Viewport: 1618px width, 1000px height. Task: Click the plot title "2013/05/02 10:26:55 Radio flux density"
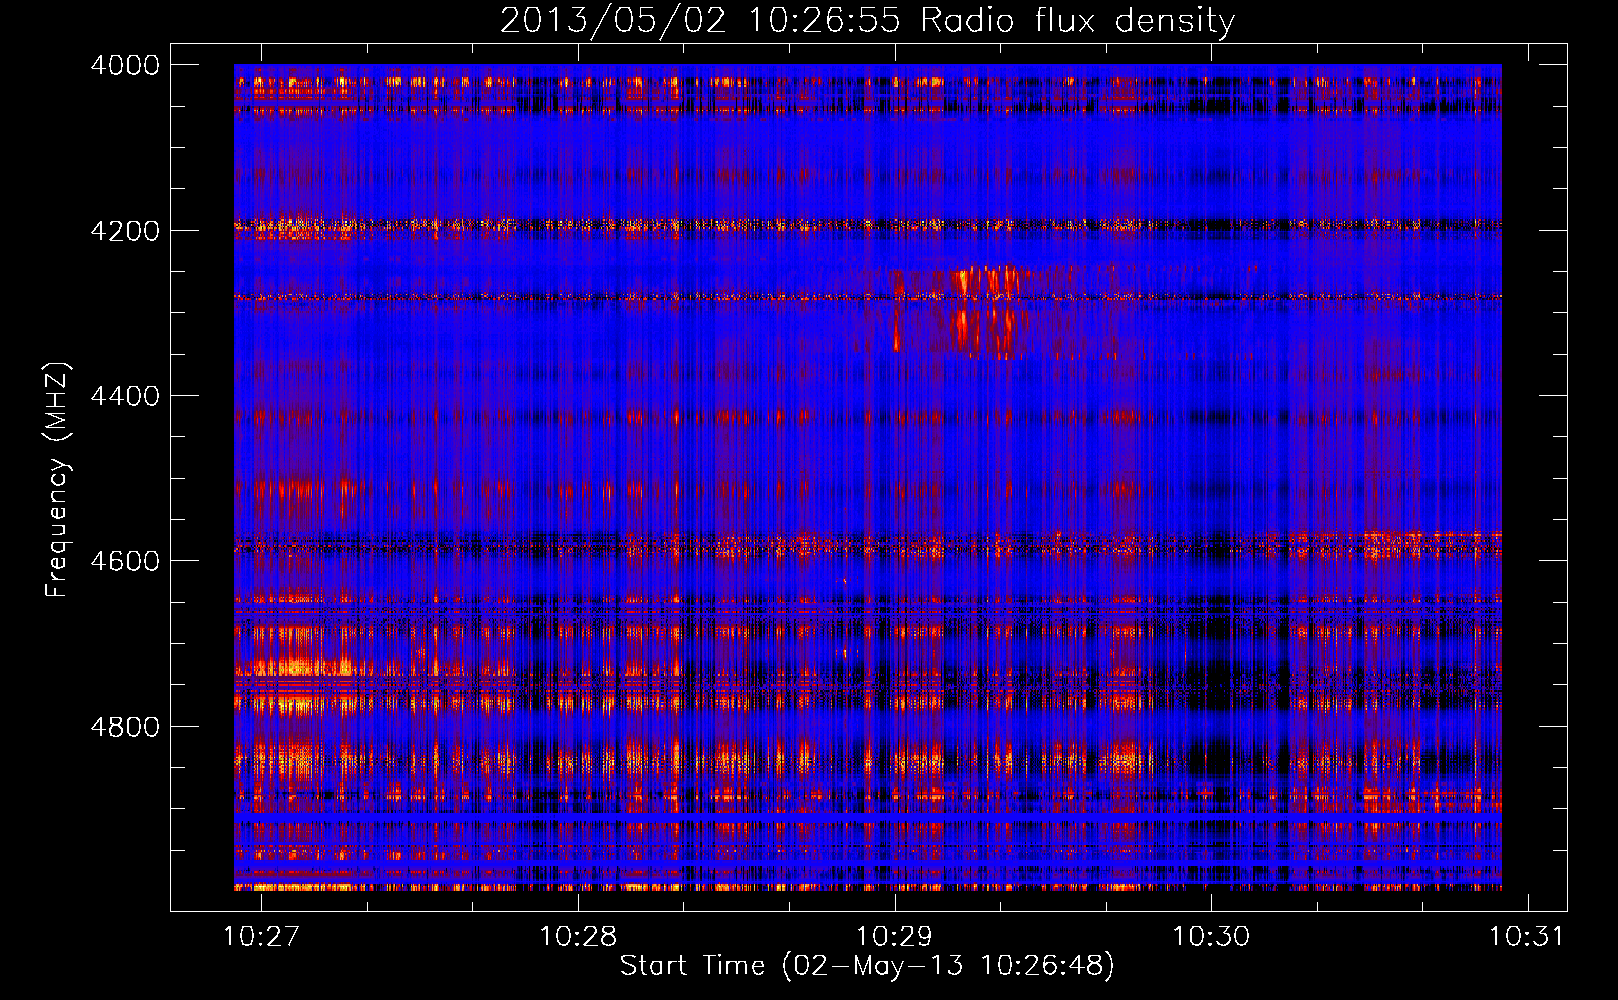[x=867, y=20]
